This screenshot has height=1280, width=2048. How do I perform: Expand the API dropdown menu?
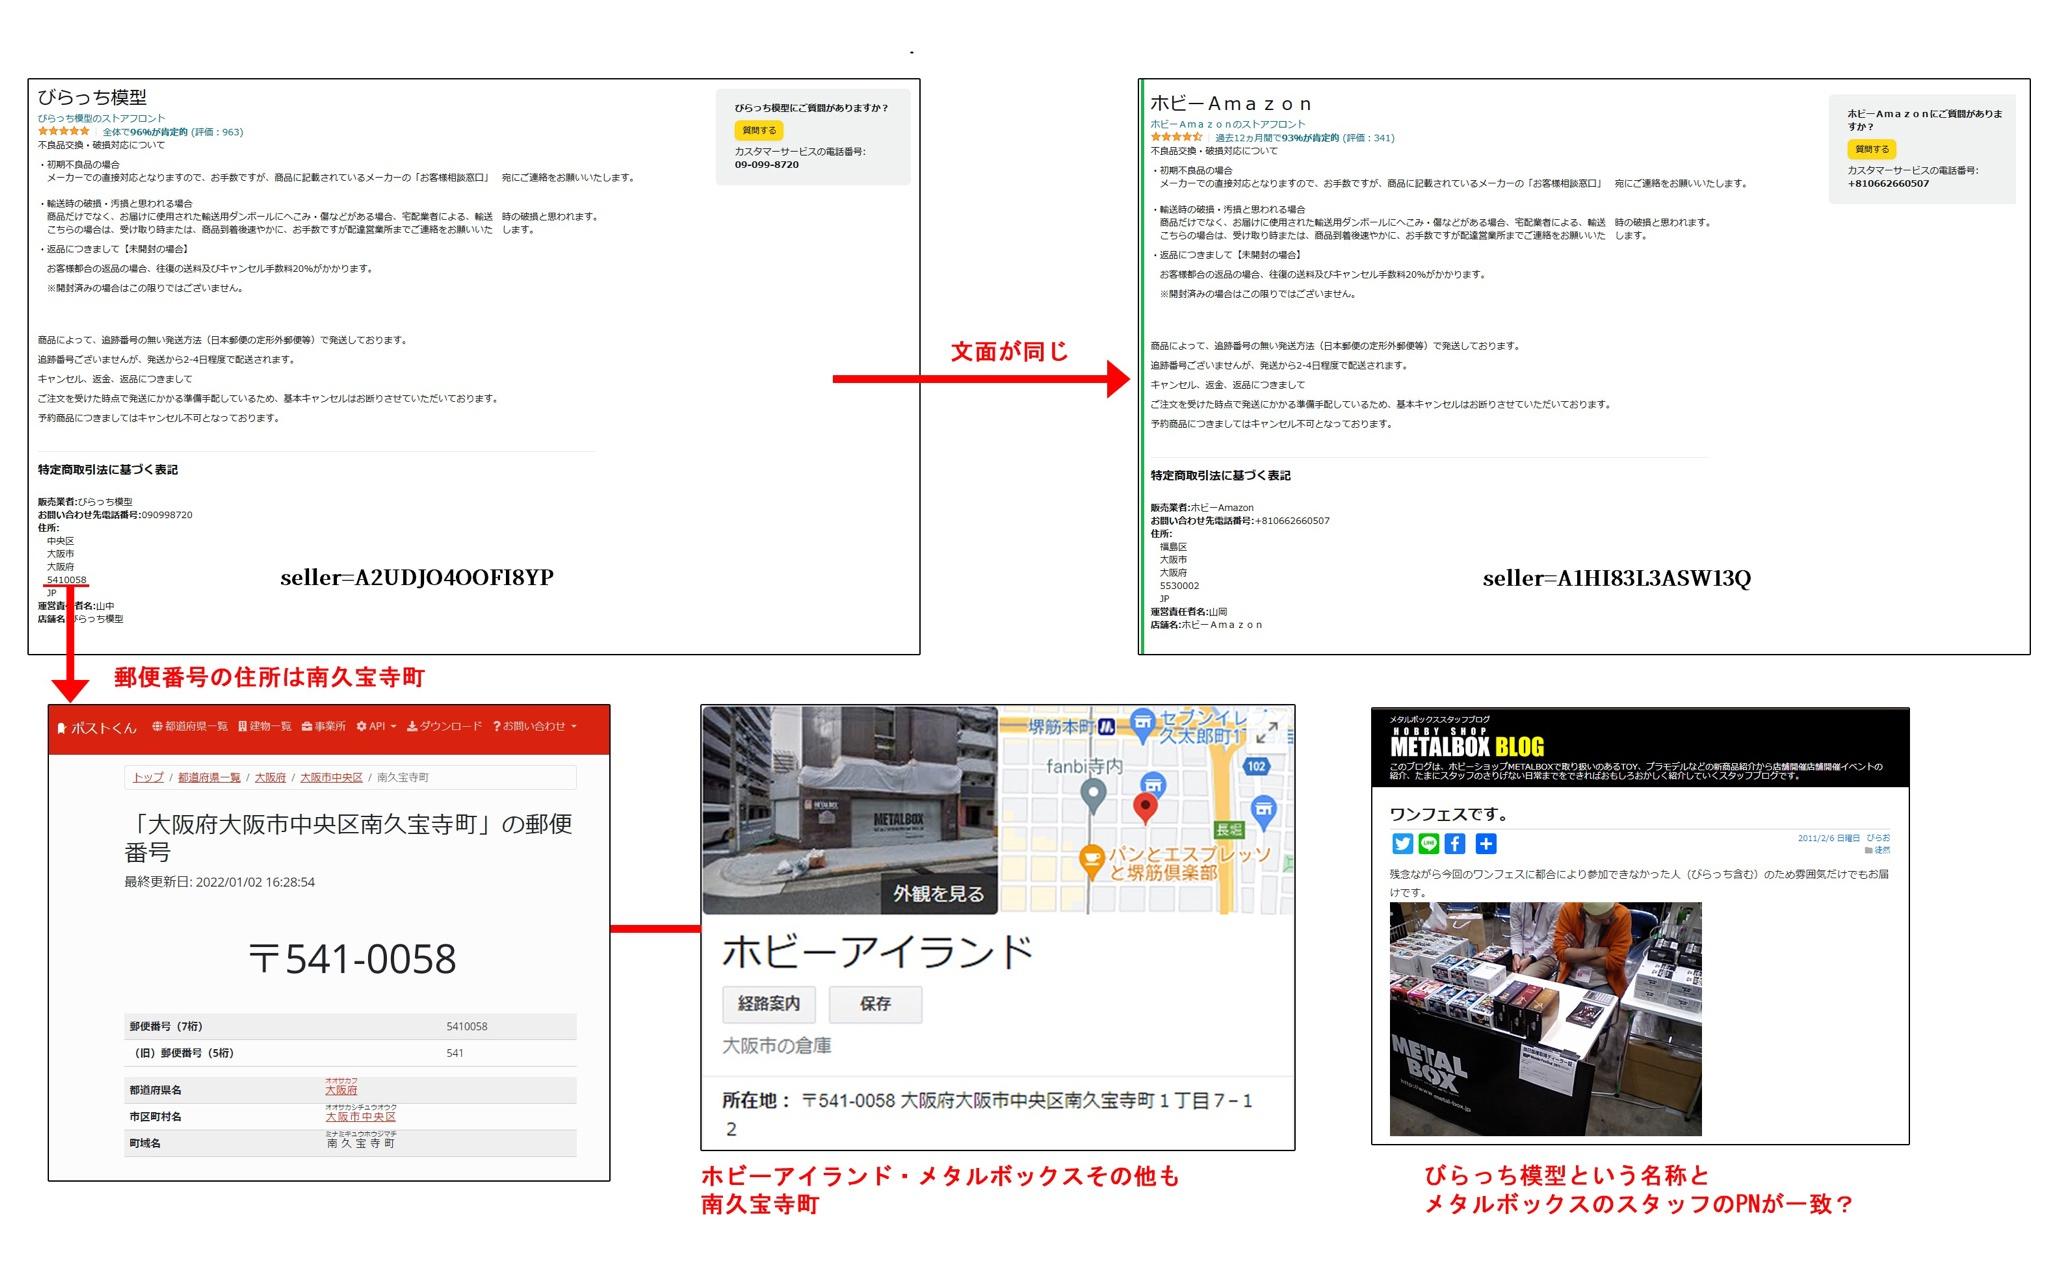tap(377, 726)
